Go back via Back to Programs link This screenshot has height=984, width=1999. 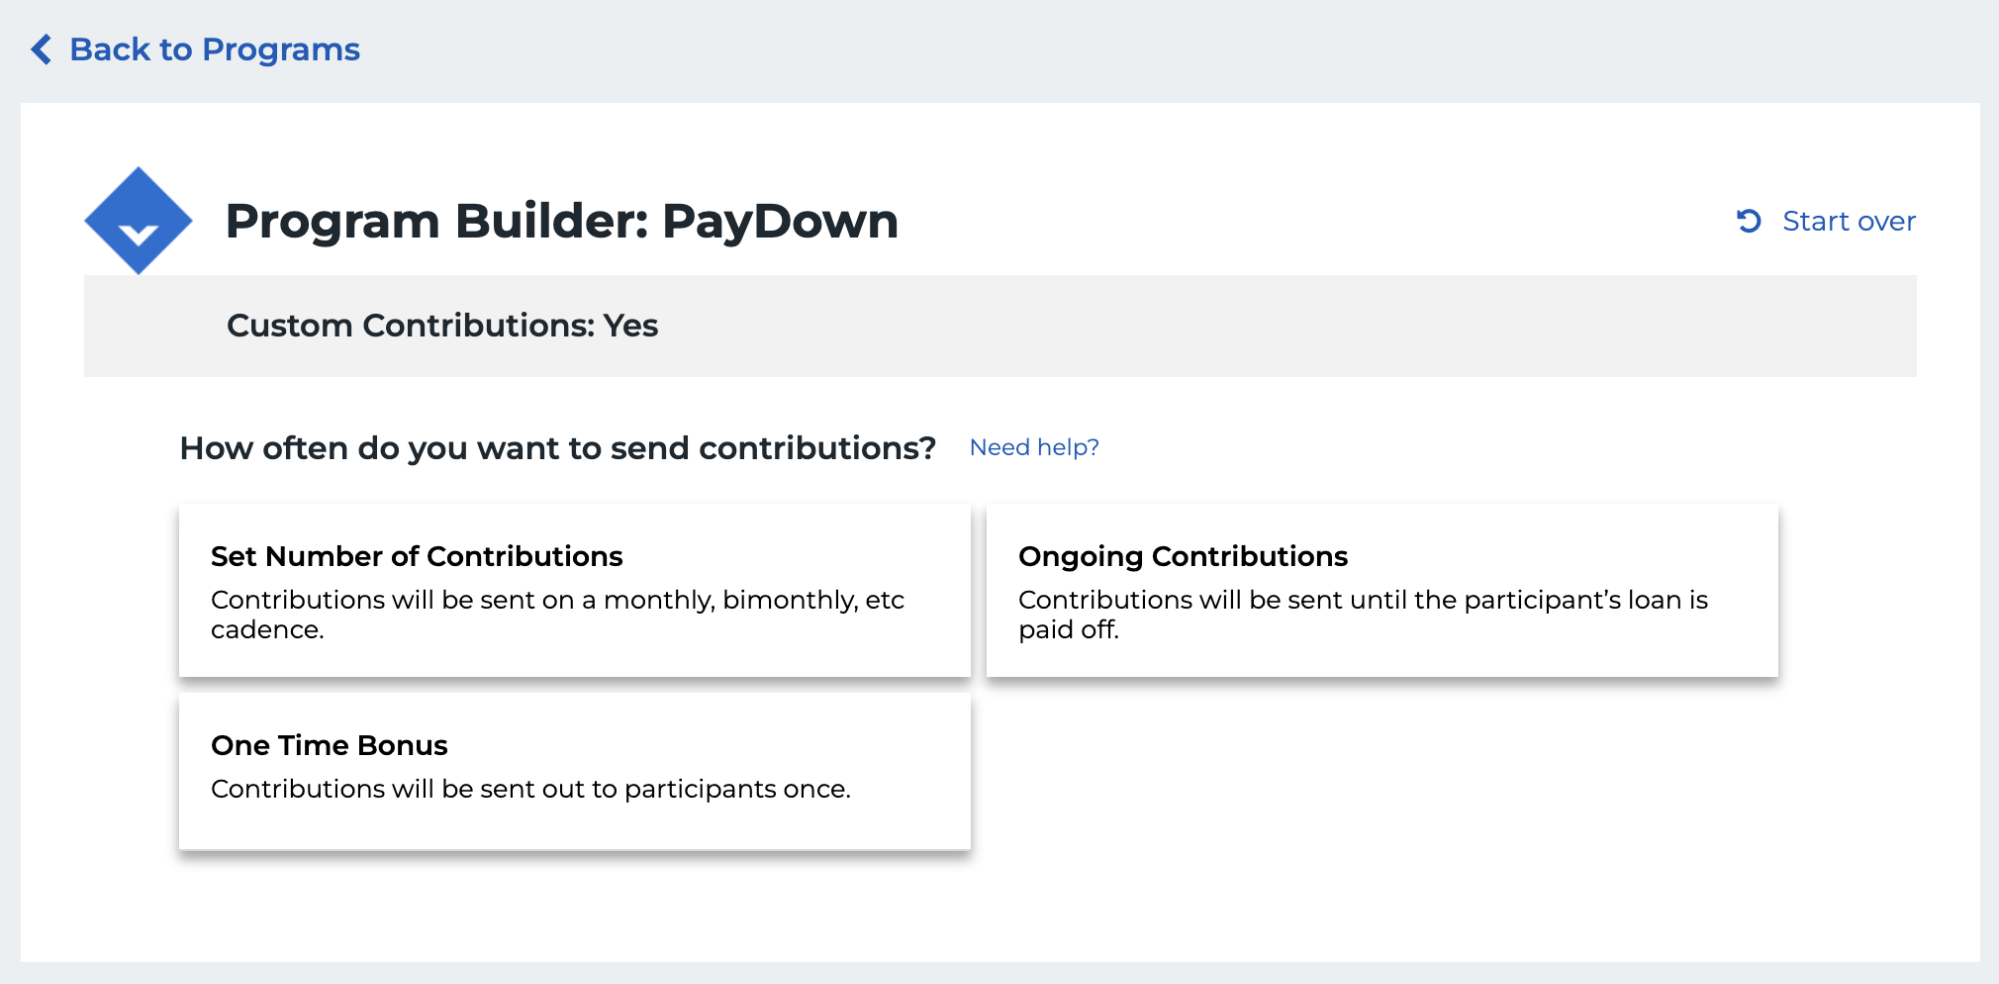[x=214, y=49]
